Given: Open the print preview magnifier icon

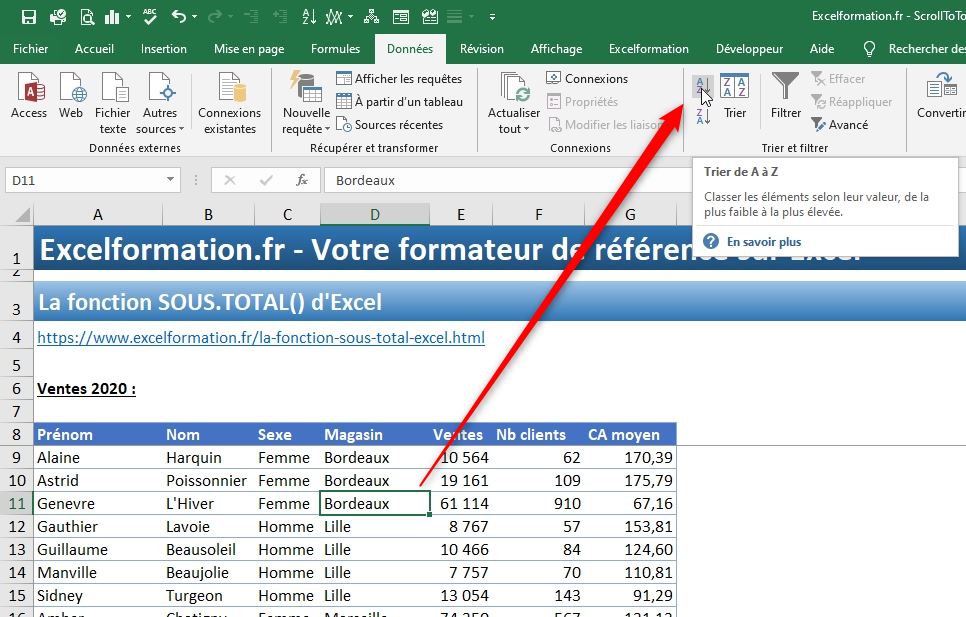Looking at the screenshot, I should coord(87,17).
